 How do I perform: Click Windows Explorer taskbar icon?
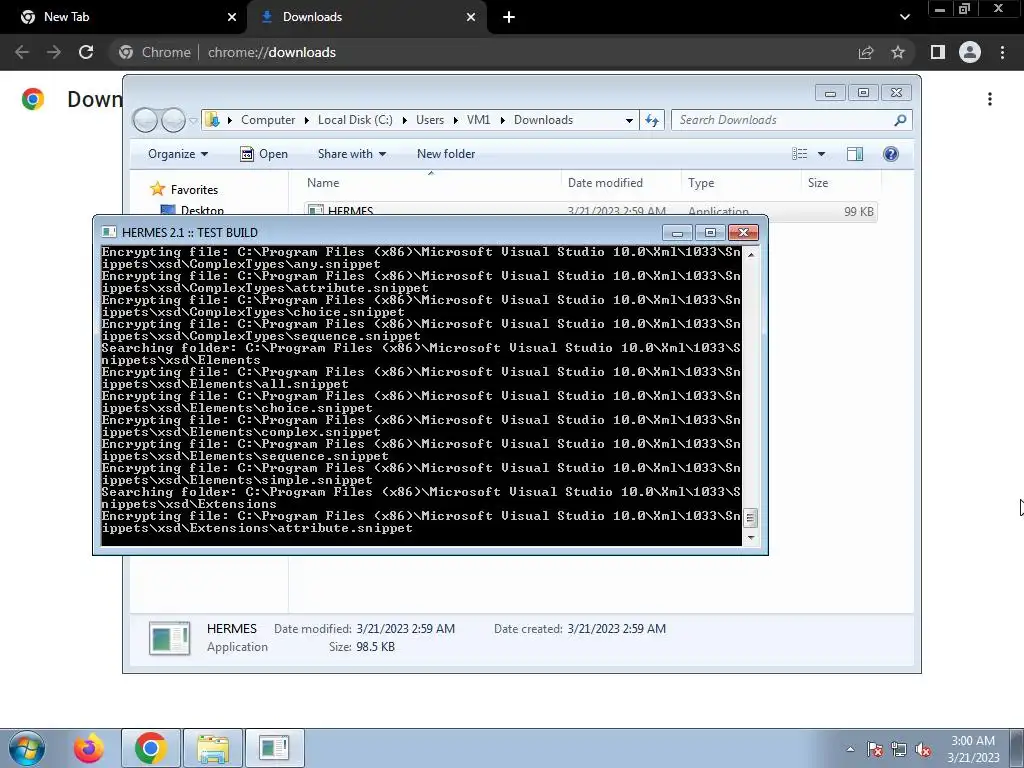(x=213, y=748)
